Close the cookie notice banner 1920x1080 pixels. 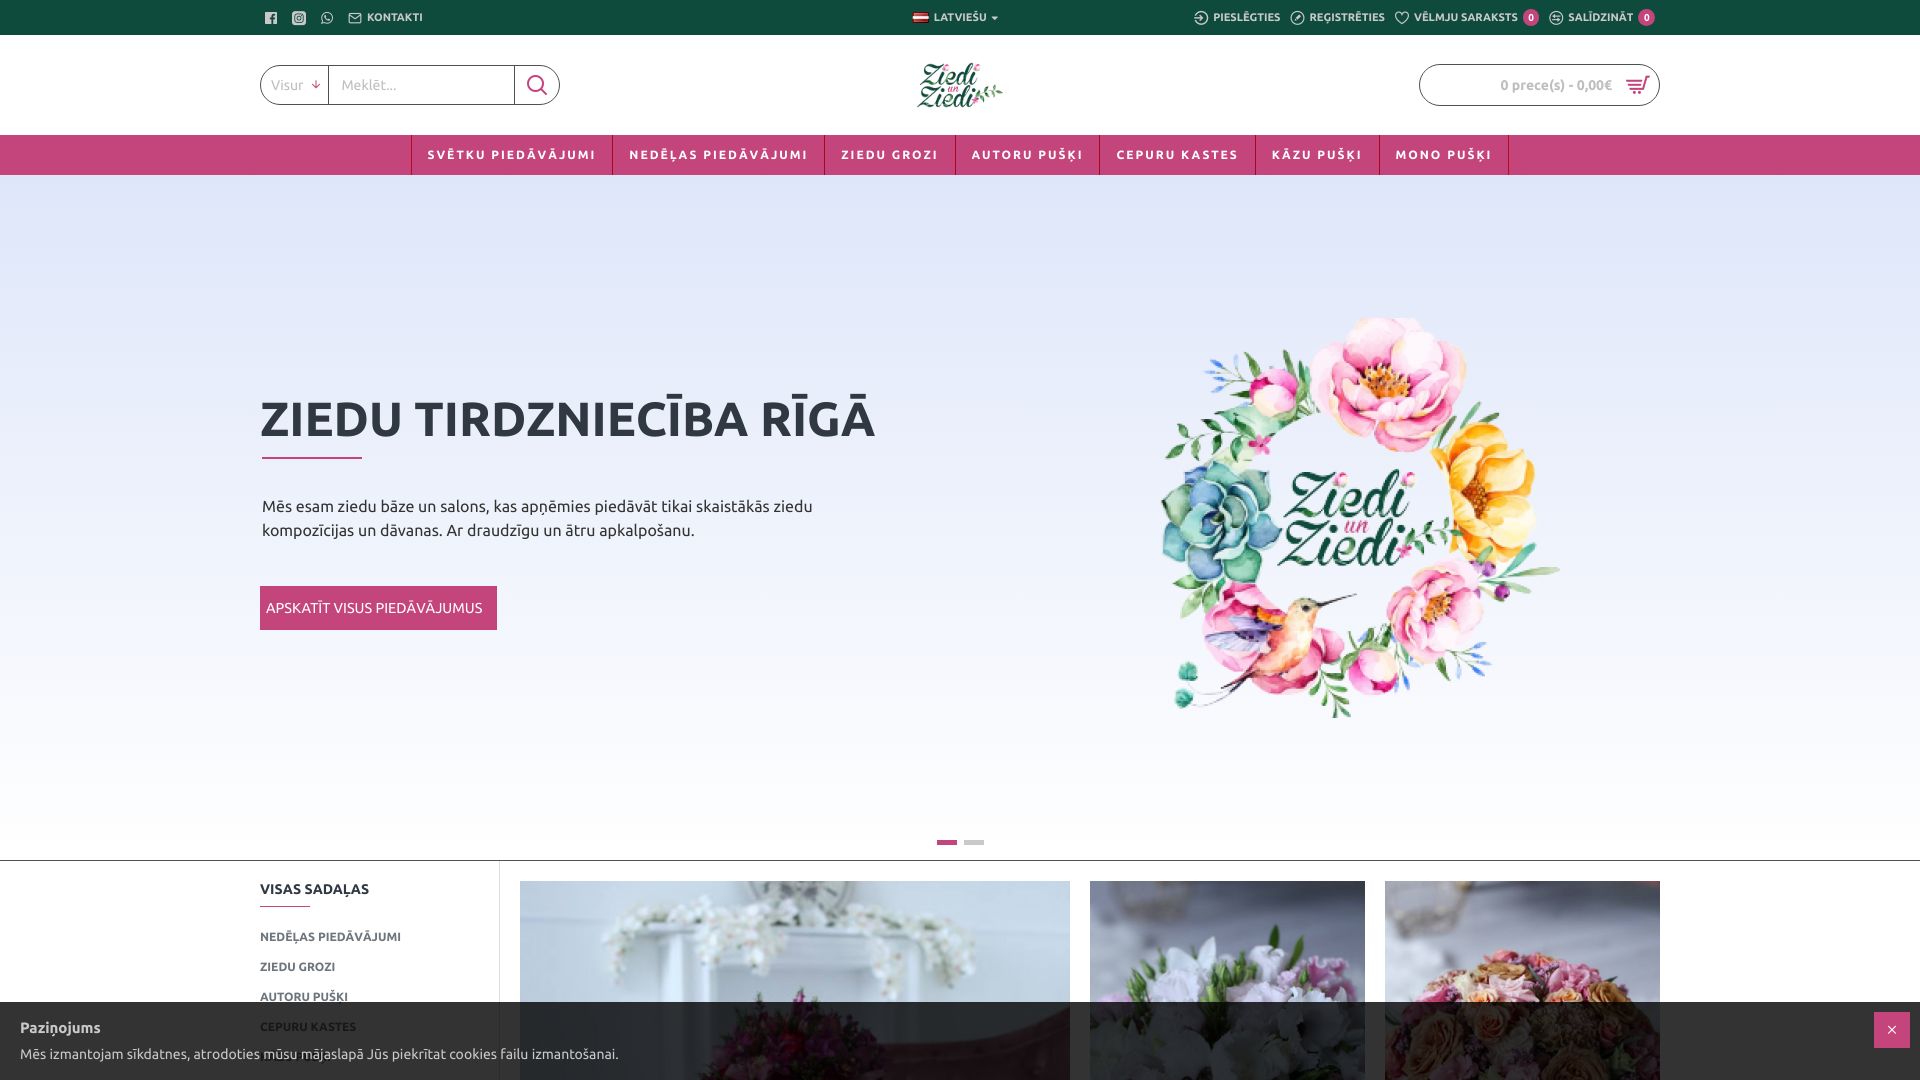(1891, 1030)
